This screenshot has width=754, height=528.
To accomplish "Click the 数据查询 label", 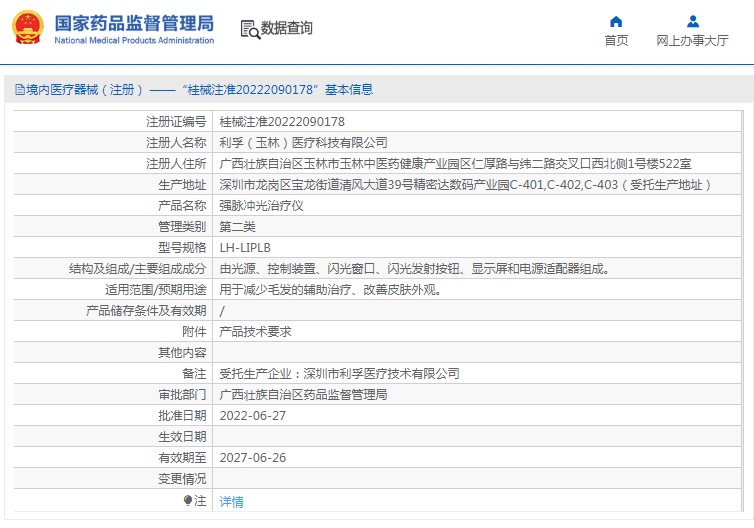I will tap(287, 28).
